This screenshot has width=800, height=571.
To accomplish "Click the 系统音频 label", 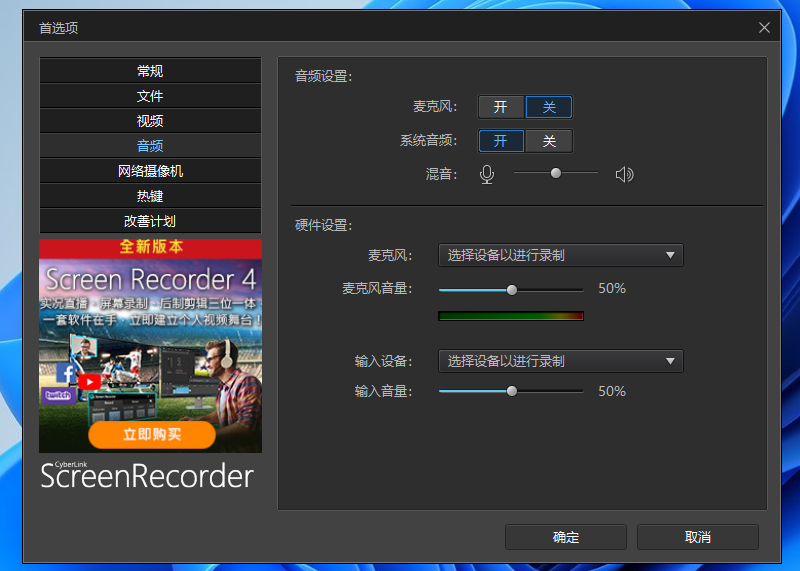I will (x=429, y=140).
